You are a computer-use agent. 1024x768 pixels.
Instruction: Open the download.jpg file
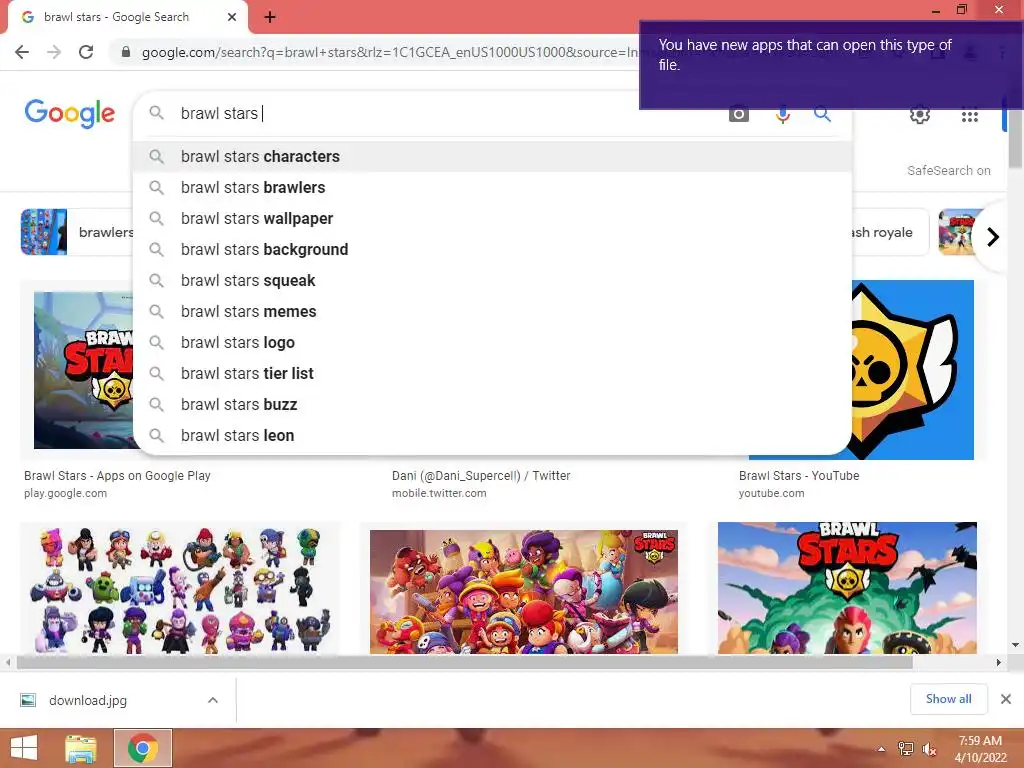click(x=88, y=700)
